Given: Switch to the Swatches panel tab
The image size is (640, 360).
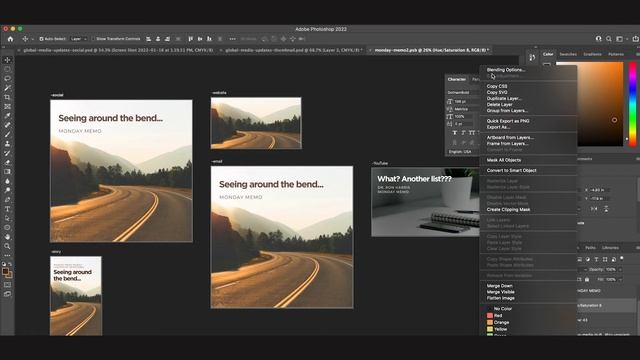Looking at the screenshot, I should pyautogui.click(x=568, y=54).
